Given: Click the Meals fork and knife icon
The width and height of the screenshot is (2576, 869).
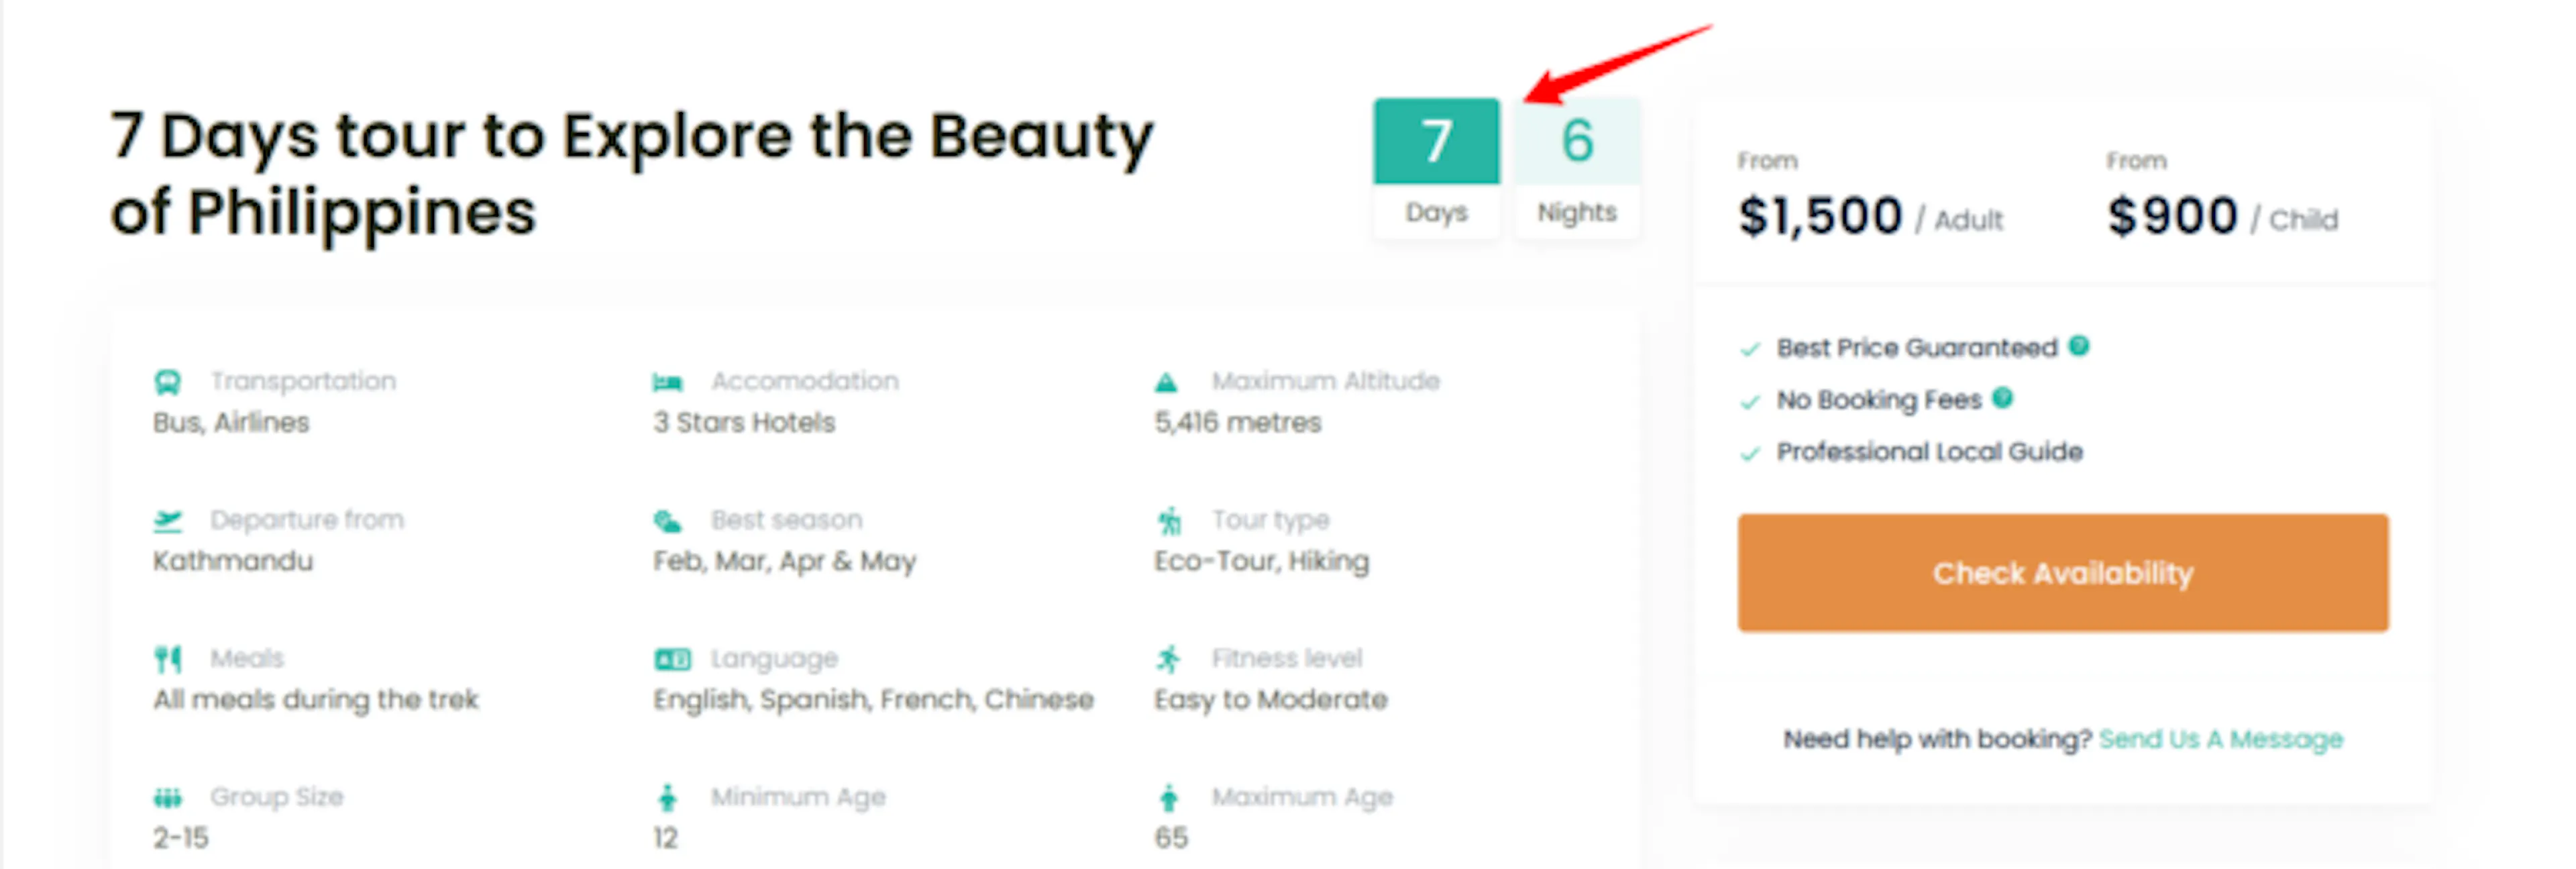Looking at the screenshot, I should (167, 659).
